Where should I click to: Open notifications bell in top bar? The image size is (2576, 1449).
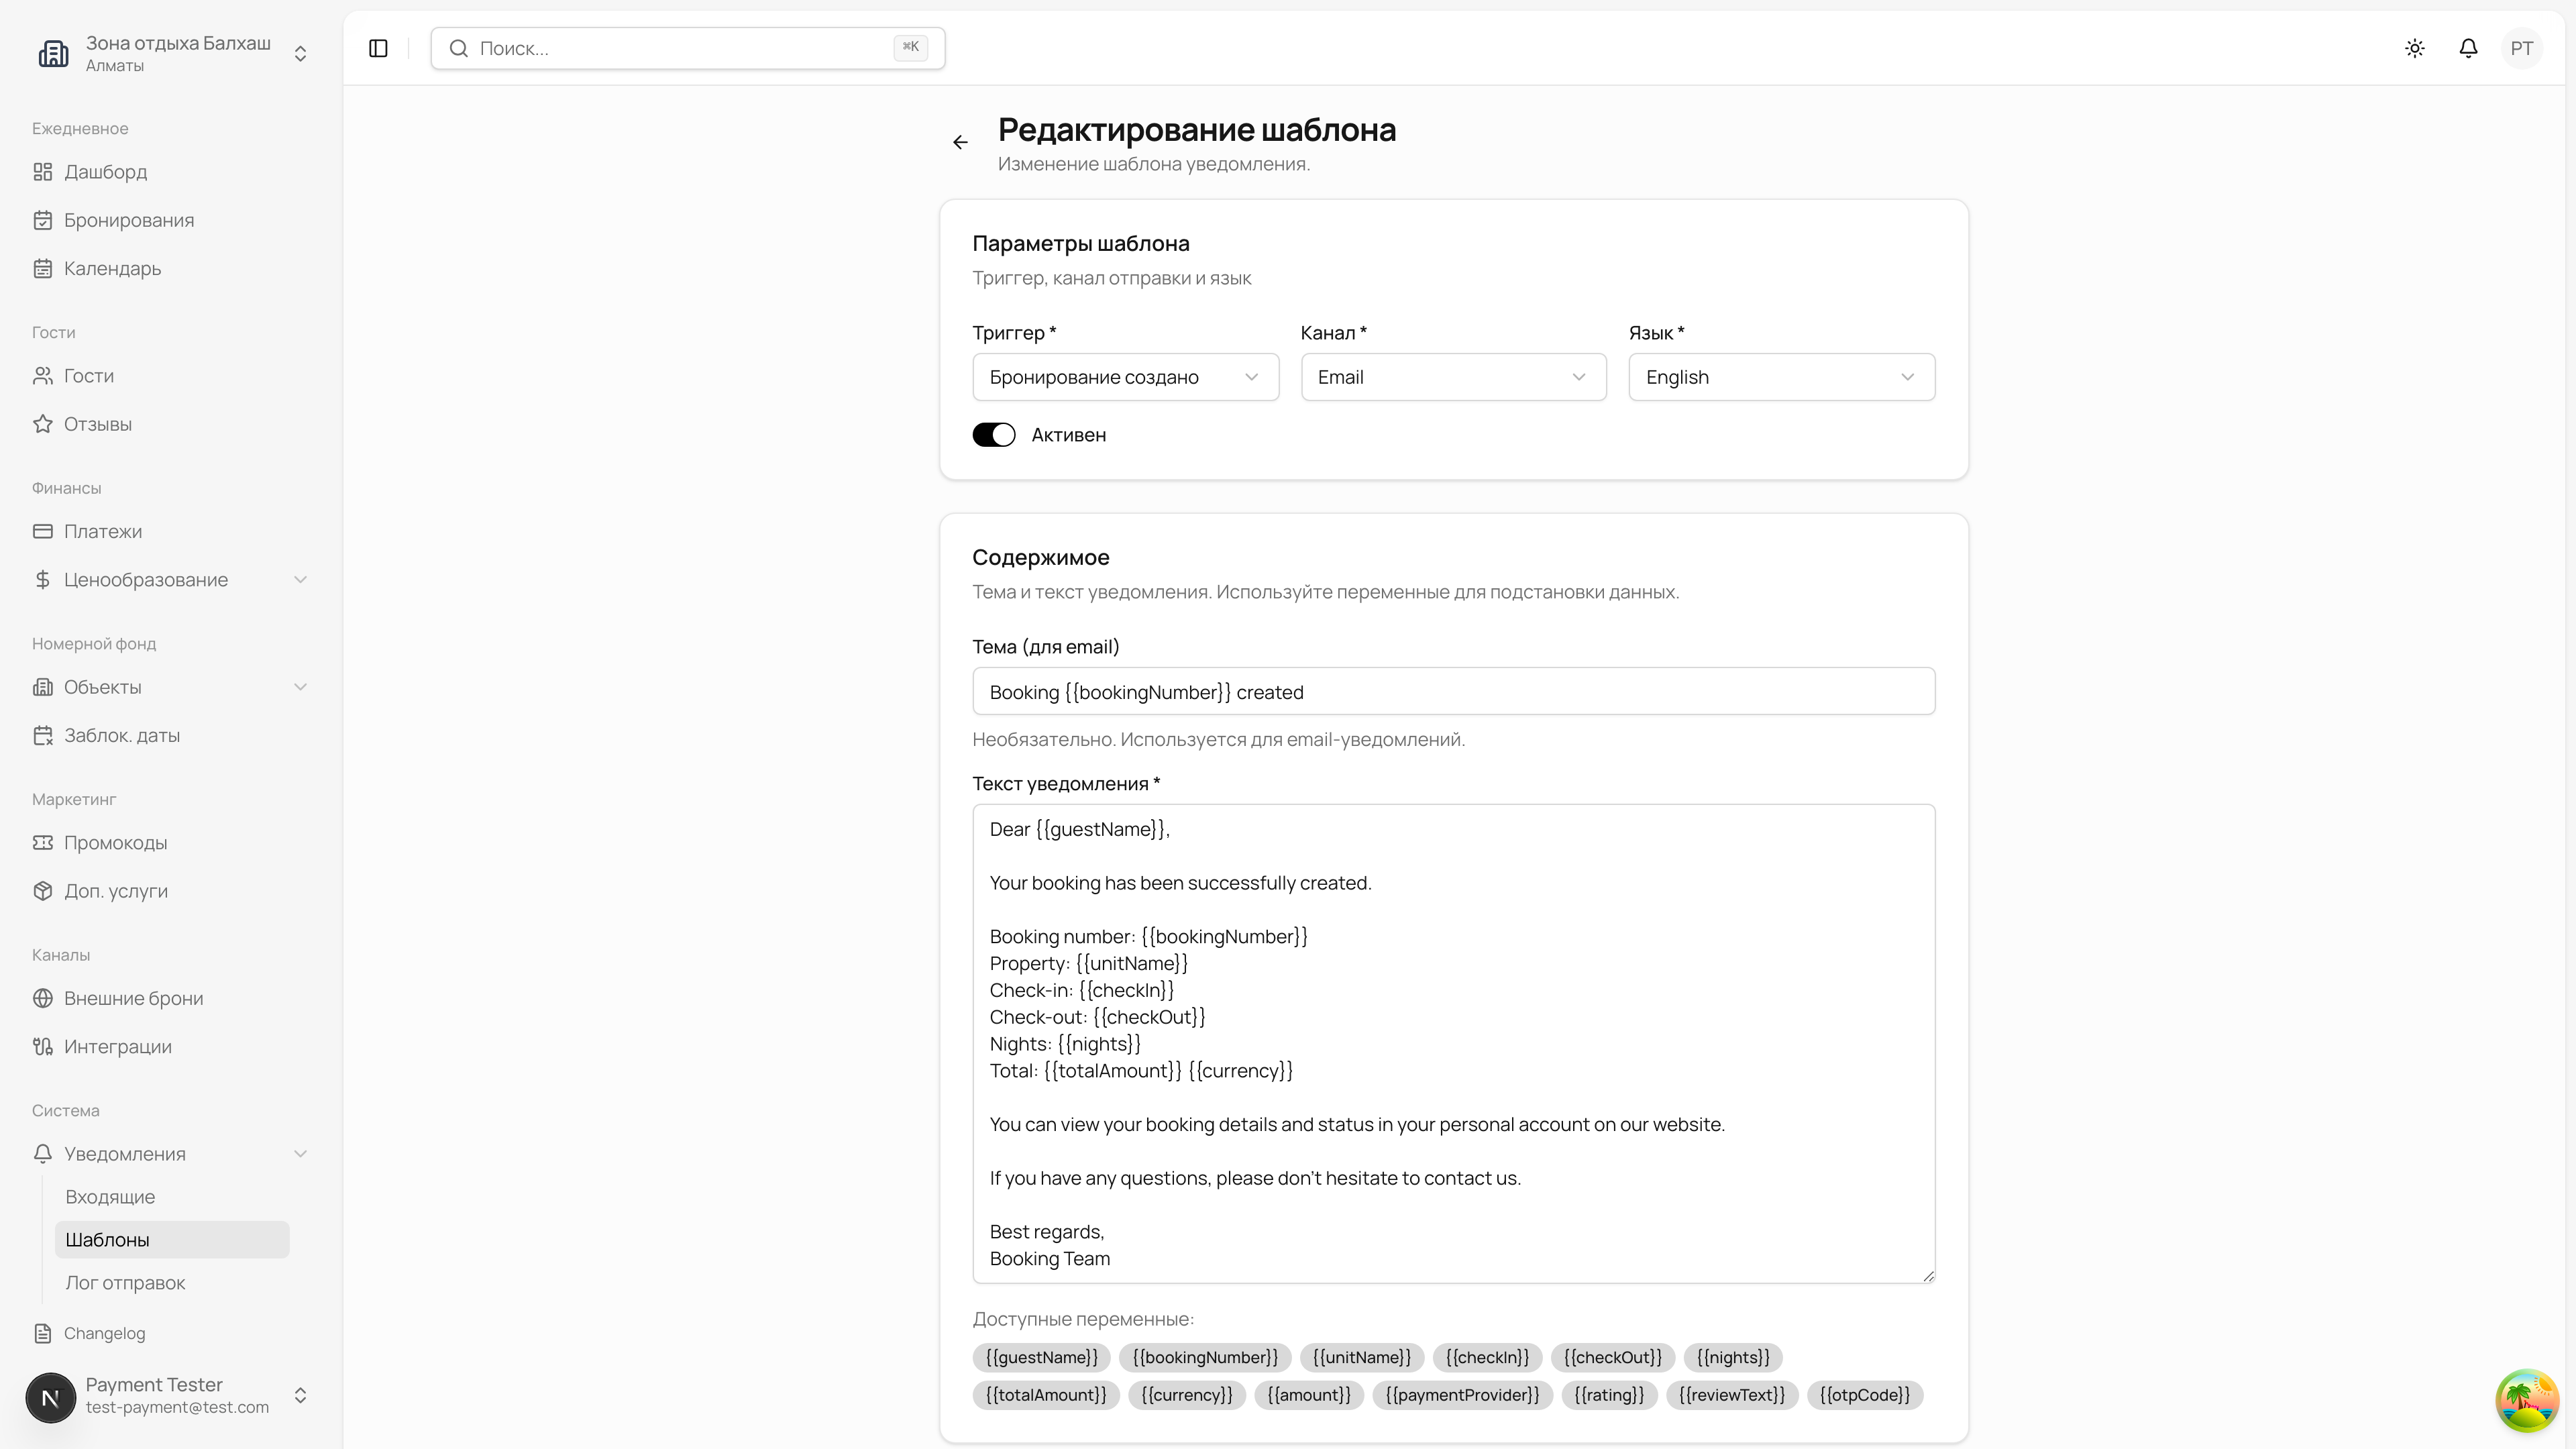pos(2468,48)
